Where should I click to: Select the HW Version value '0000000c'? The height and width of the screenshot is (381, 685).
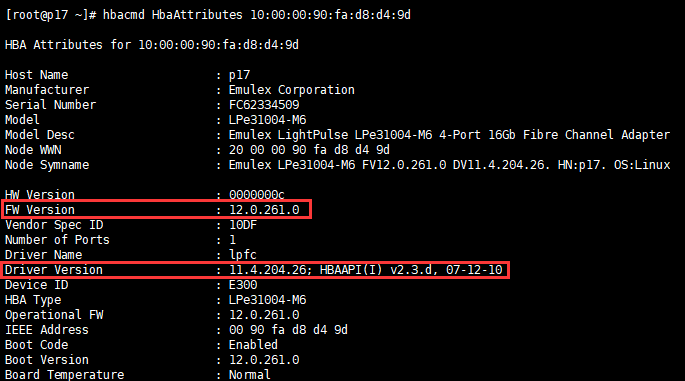256,194
